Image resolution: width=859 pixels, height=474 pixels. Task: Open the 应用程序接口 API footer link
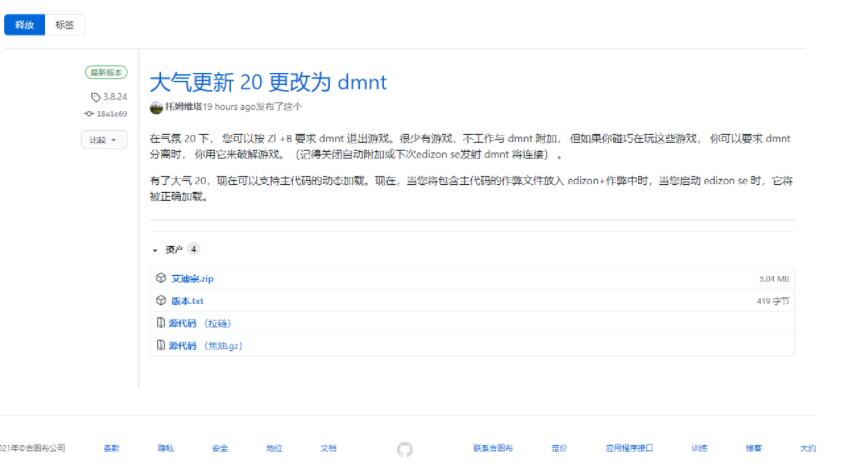(x=629, y=448)
